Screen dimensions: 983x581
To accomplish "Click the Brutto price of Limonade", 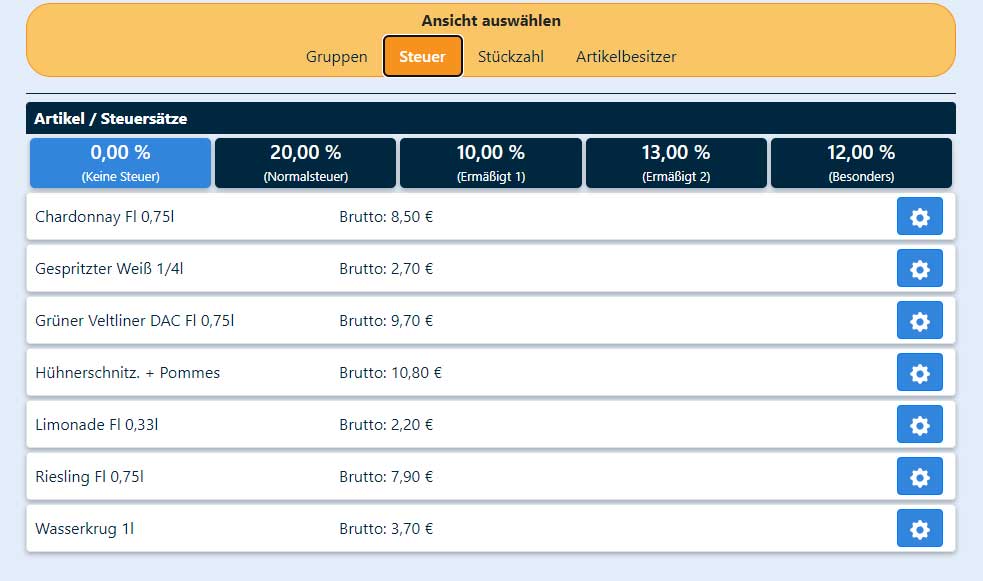I will click(386, 425).
